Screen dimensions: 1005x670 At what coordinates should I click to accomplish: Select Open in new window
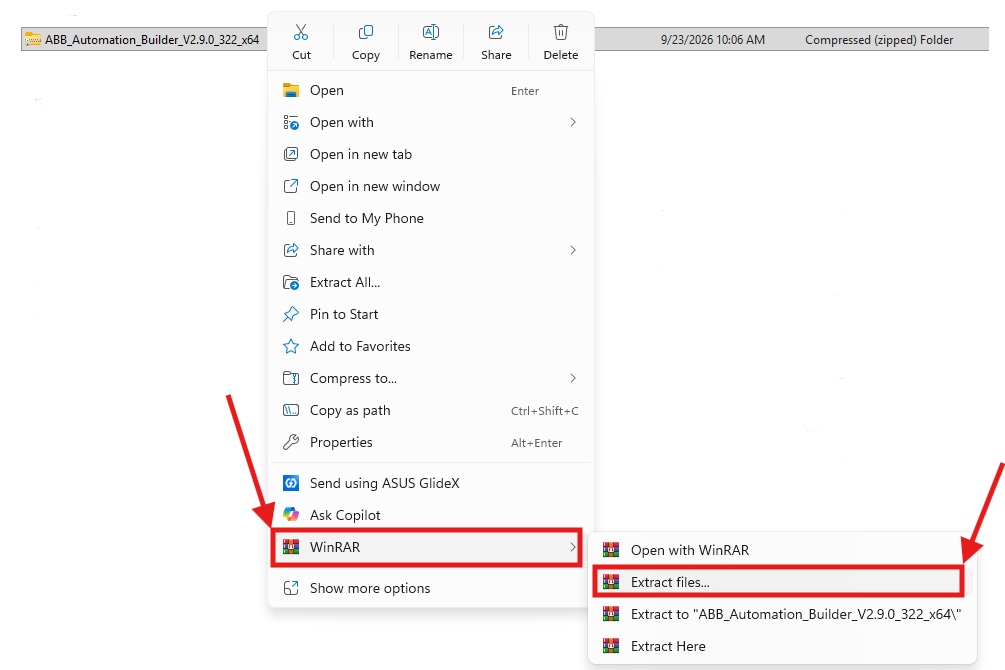(x=431, y=187)
